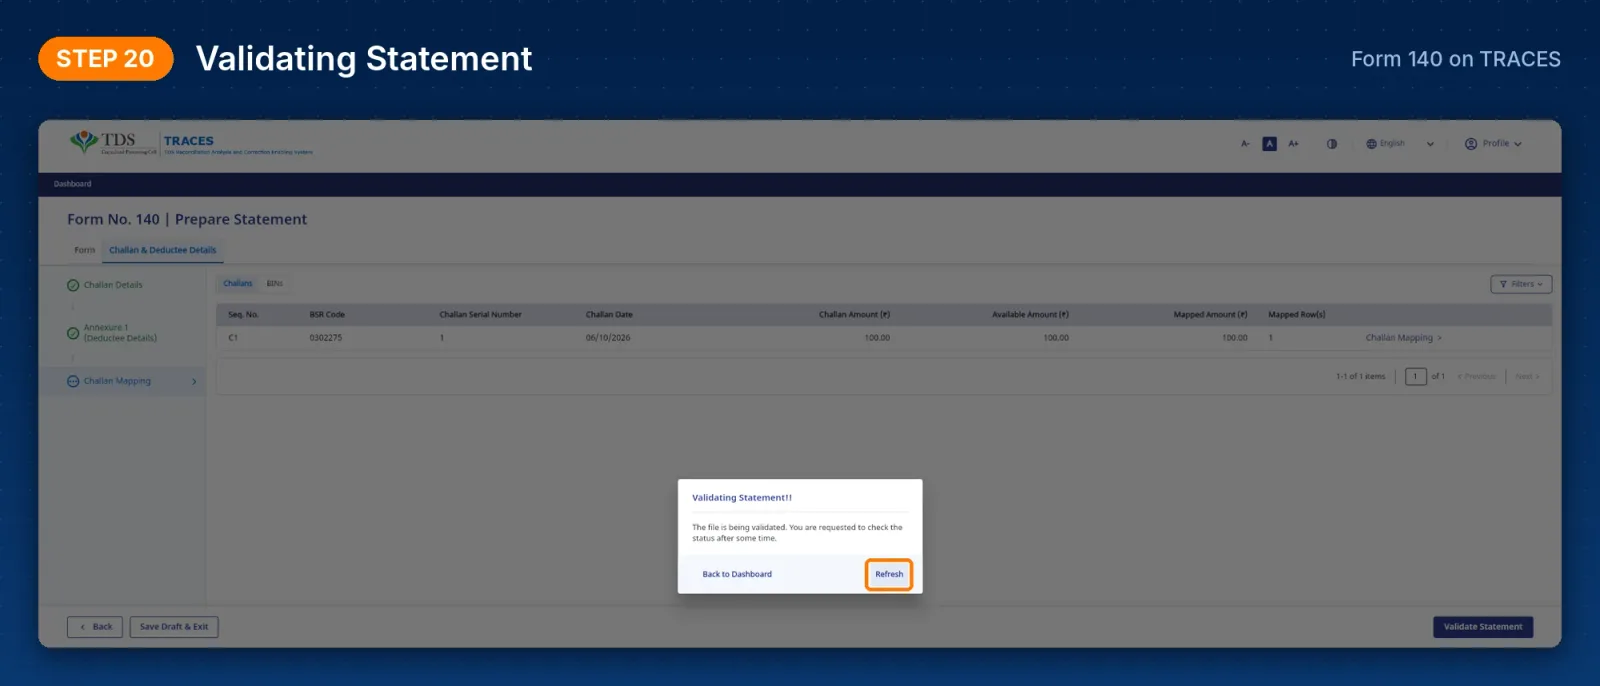Select the Challan & Deductee Details tab
This screenshot has width=1600, height=686.
coord(162,250)
